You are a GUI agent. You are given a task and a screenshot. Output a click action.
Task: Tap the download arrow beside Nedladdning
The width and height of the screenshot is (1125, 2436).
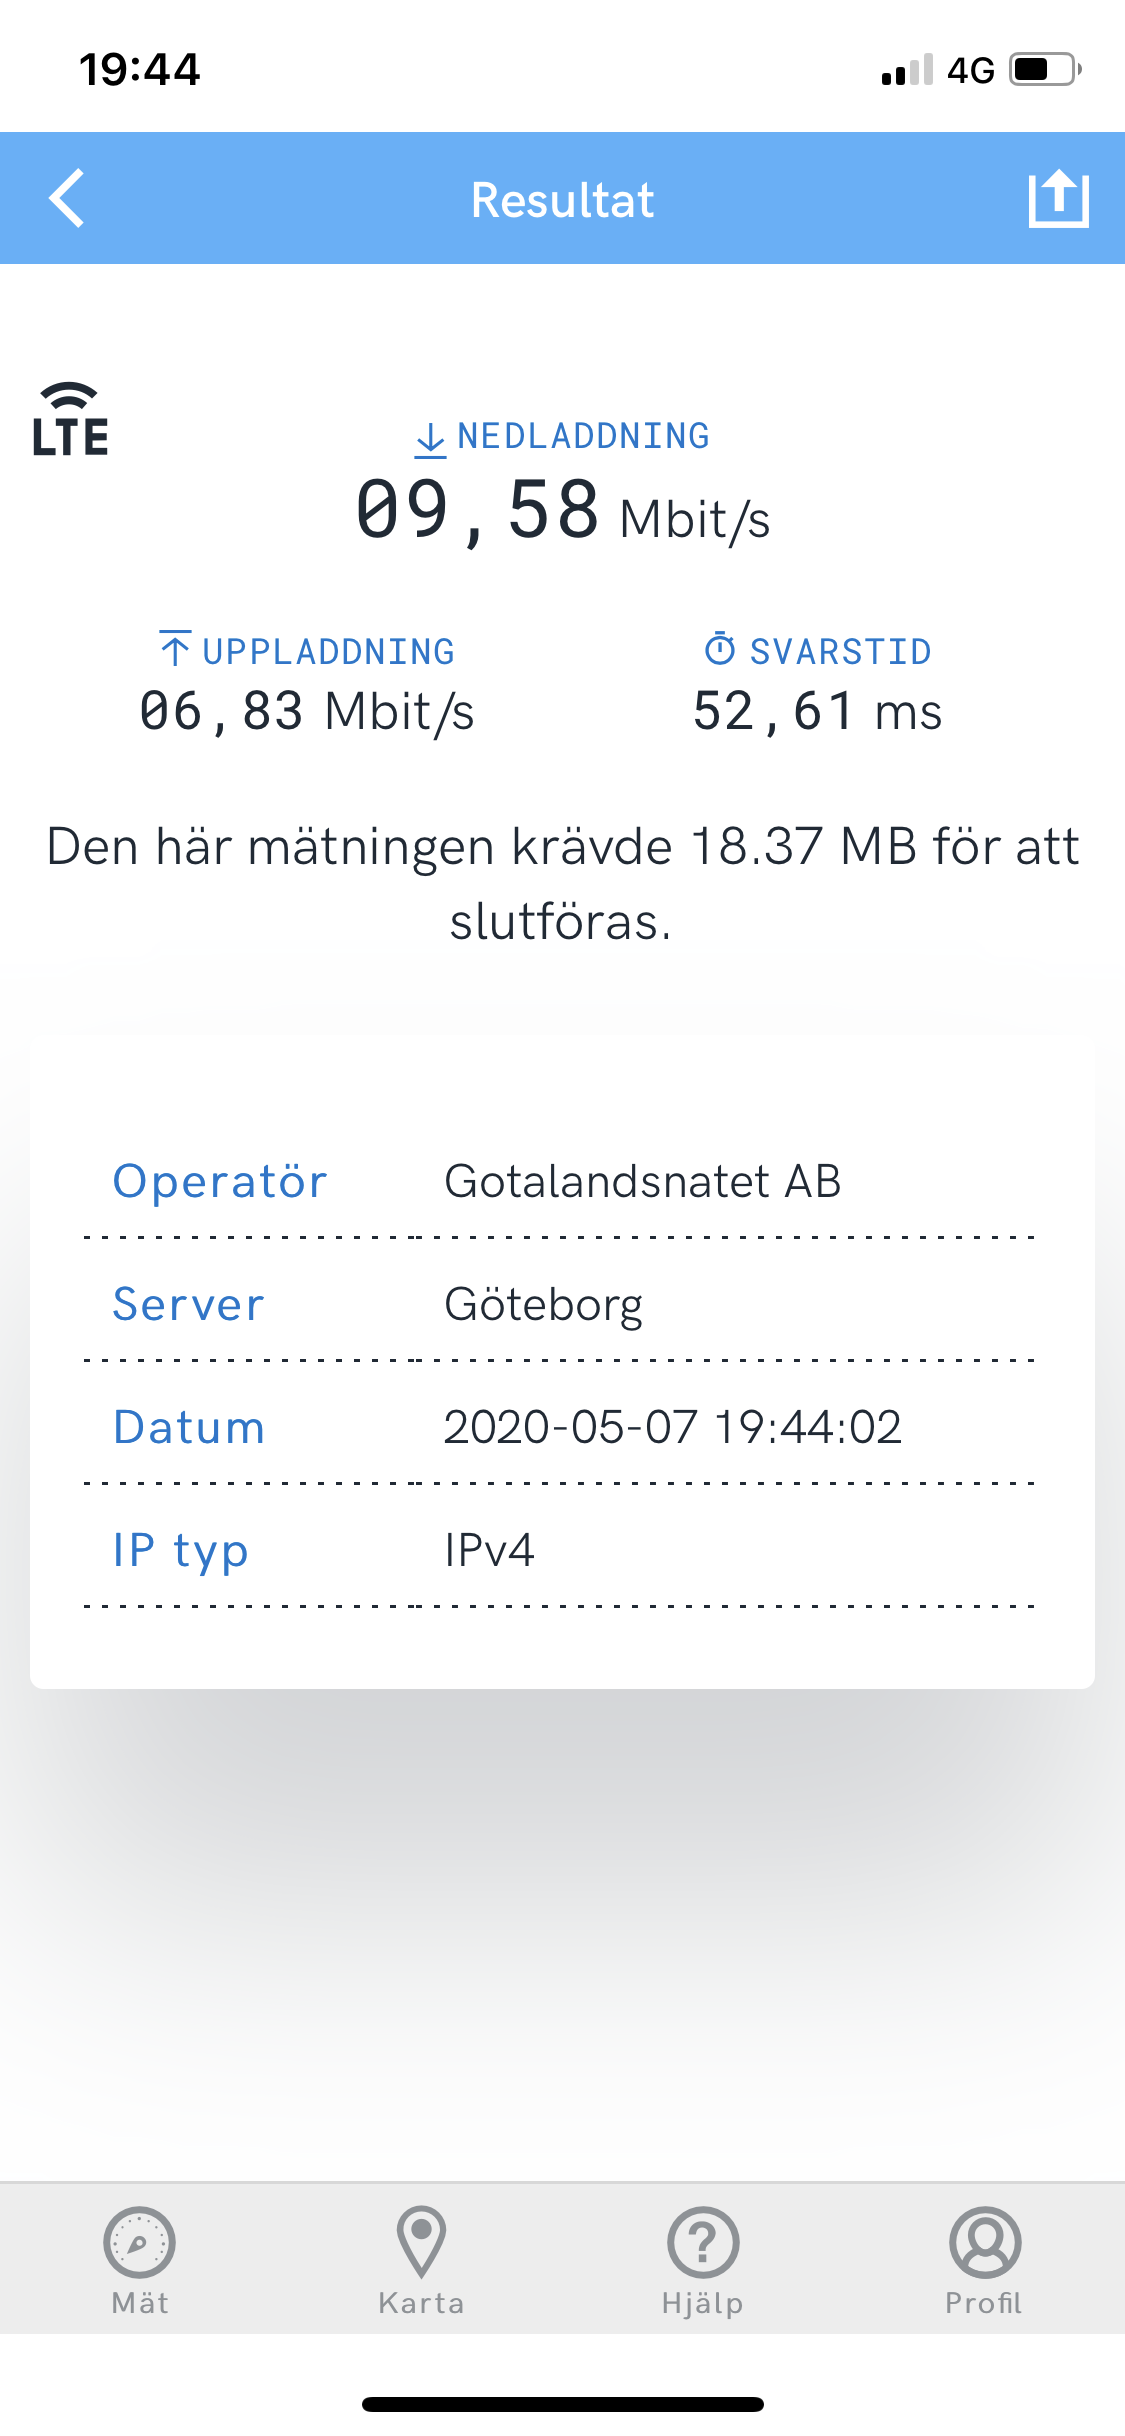(x=430, y=439)
